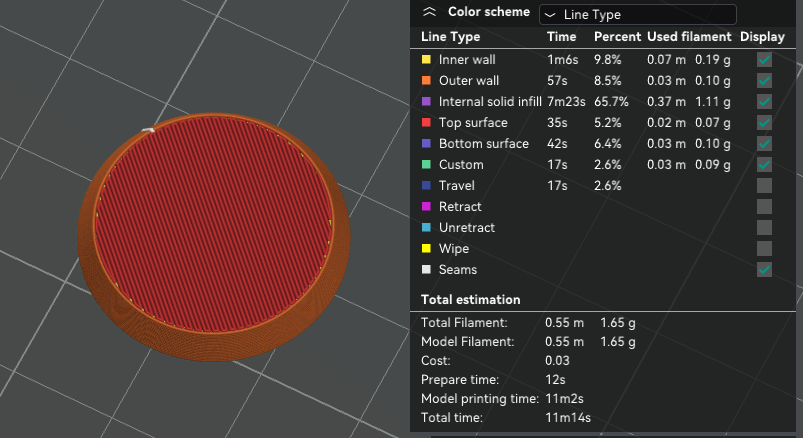Screen dimensions: 803x438
Task: Click the purple Internal solid infill swatch
Action: 427,102
